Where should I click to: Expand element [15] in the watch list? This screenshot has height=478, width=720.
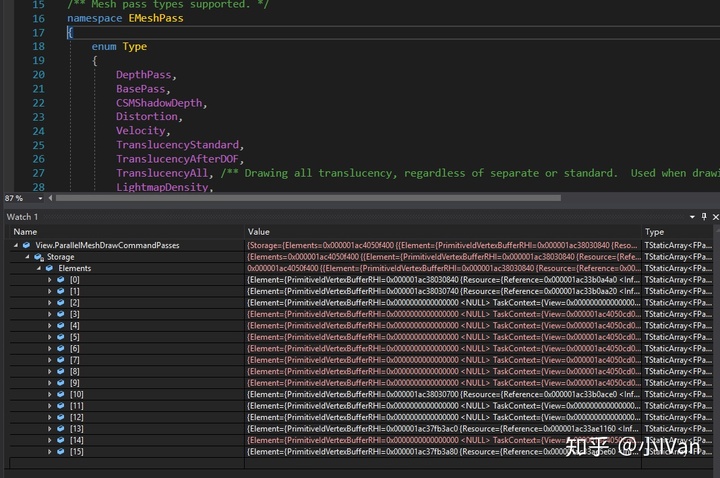(x=50, y=452)
